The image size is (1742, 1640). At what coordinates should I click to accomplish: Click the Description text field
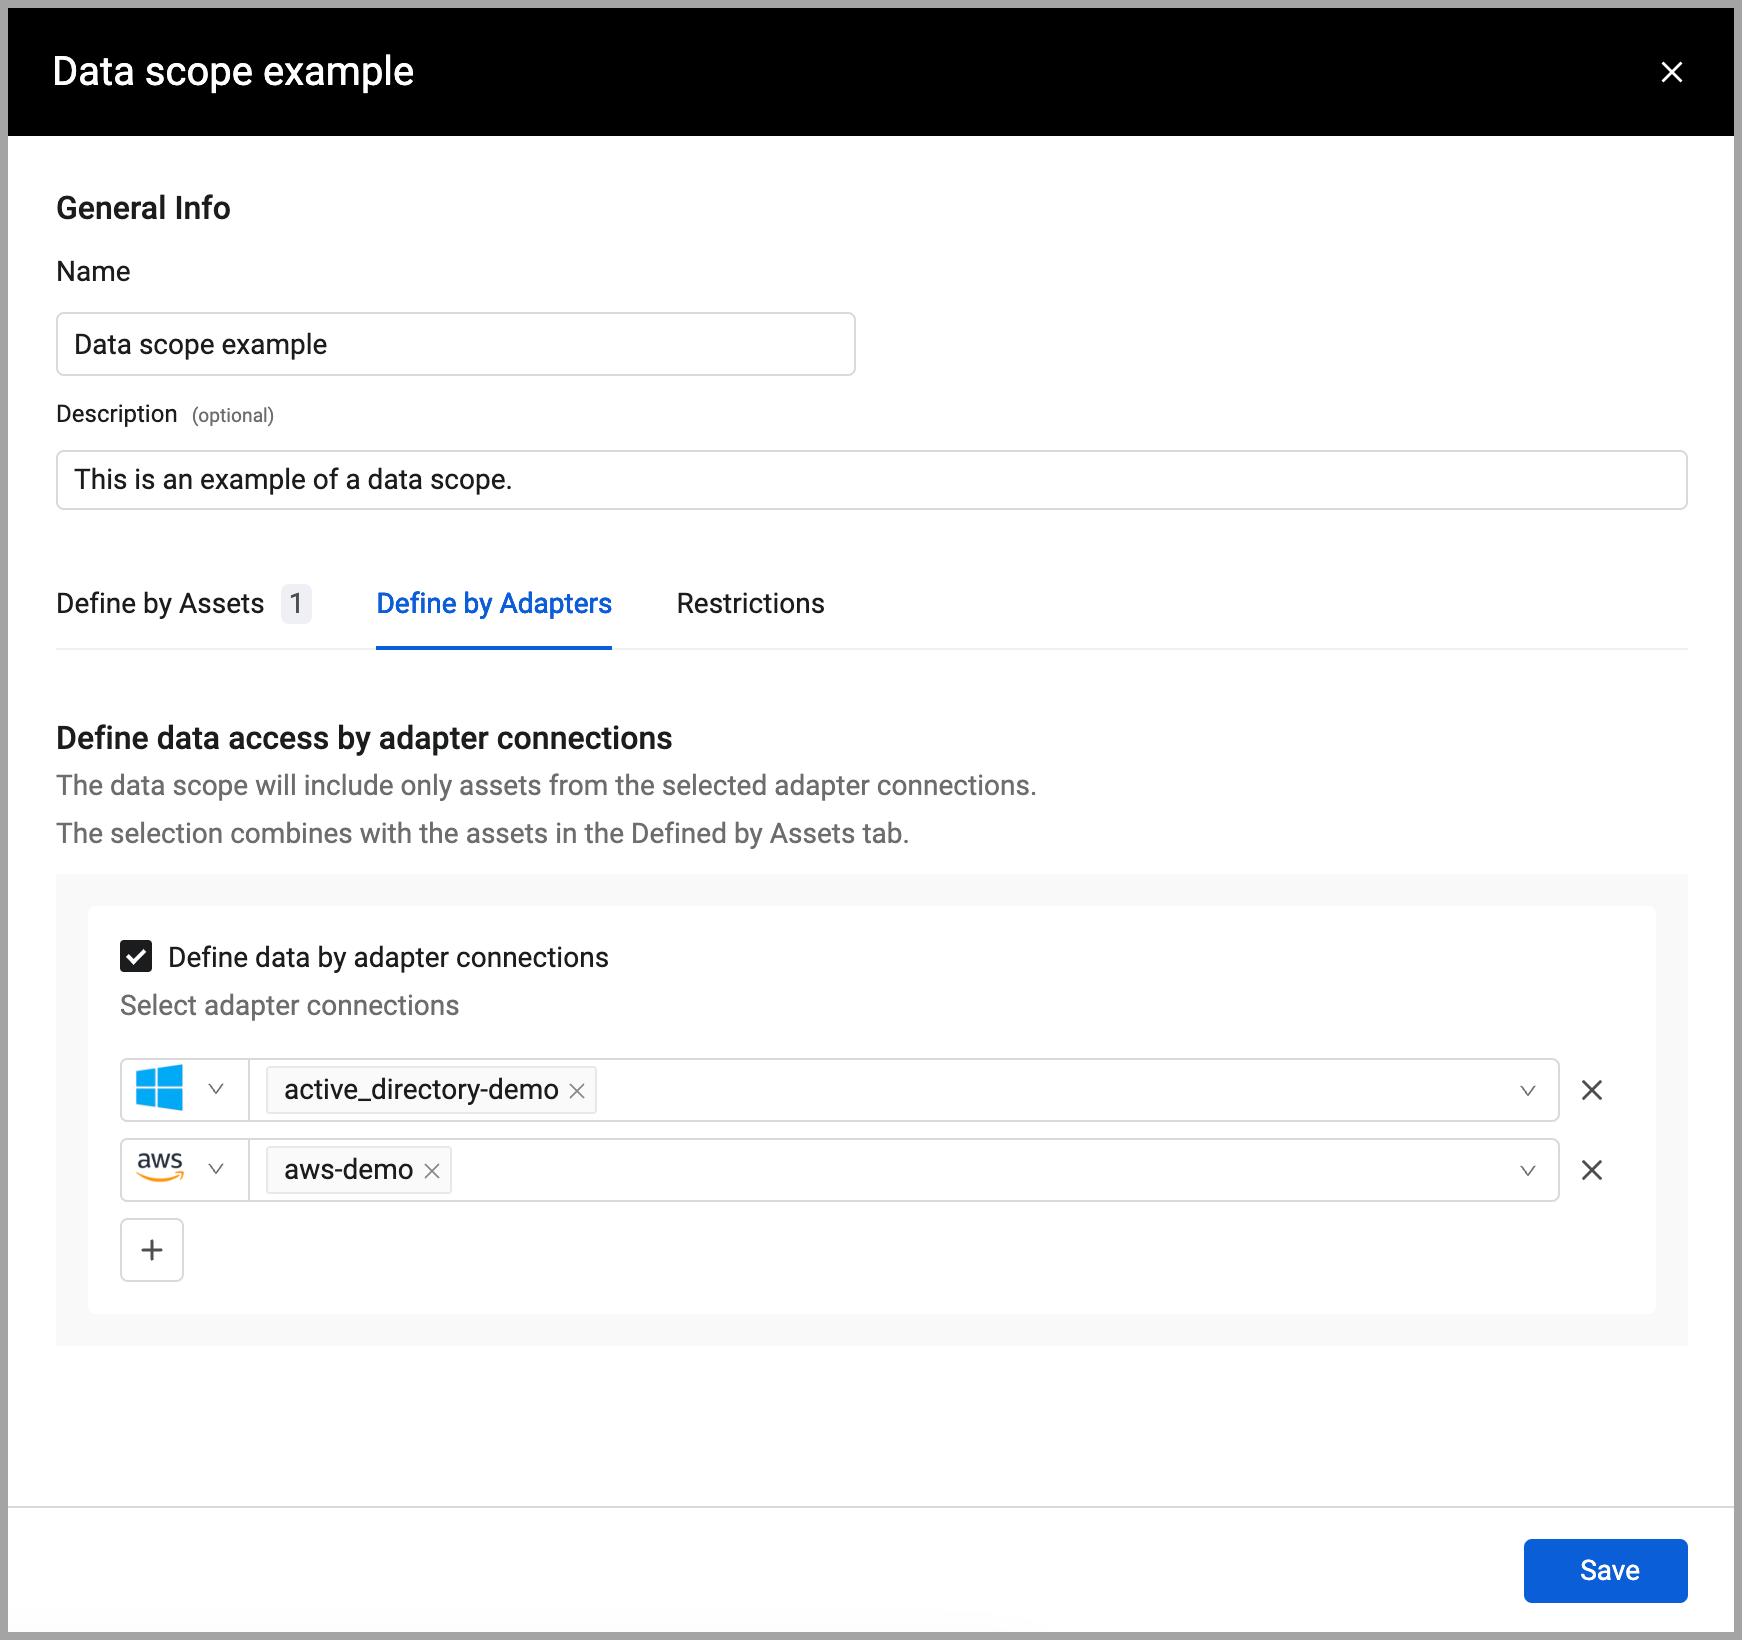(x=871, y=480)
